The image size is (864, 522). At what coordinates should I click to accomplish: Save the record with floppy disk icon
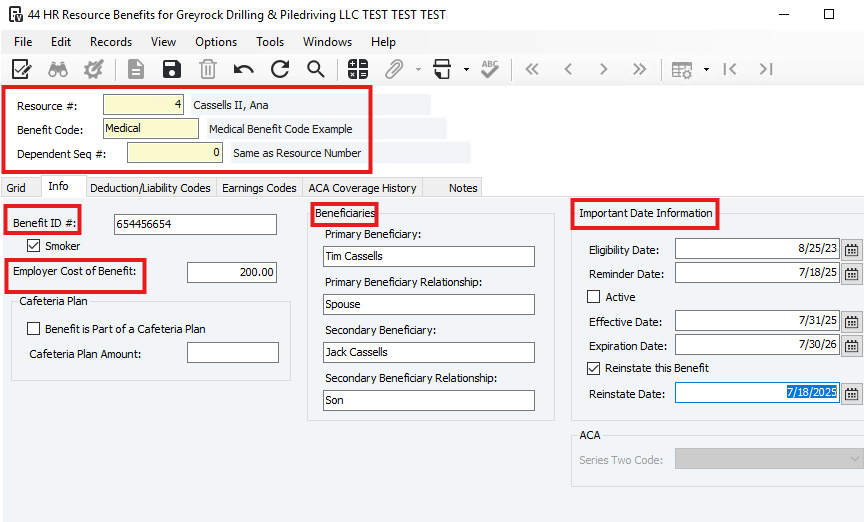pos(172,69)
